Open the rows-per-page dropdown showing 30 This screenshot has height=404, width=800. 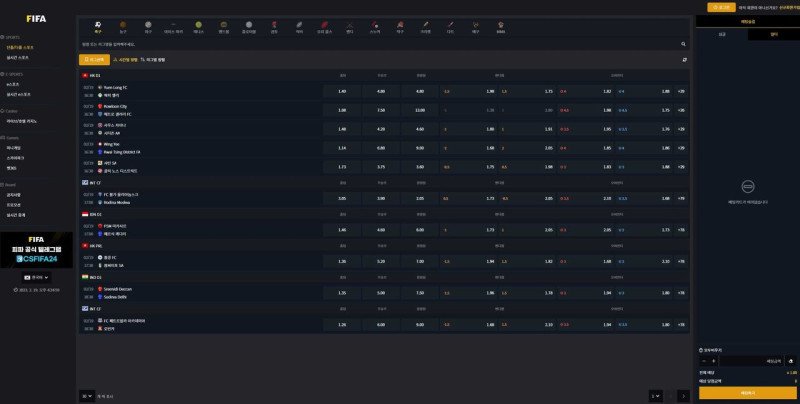click(x=87, y=396)
